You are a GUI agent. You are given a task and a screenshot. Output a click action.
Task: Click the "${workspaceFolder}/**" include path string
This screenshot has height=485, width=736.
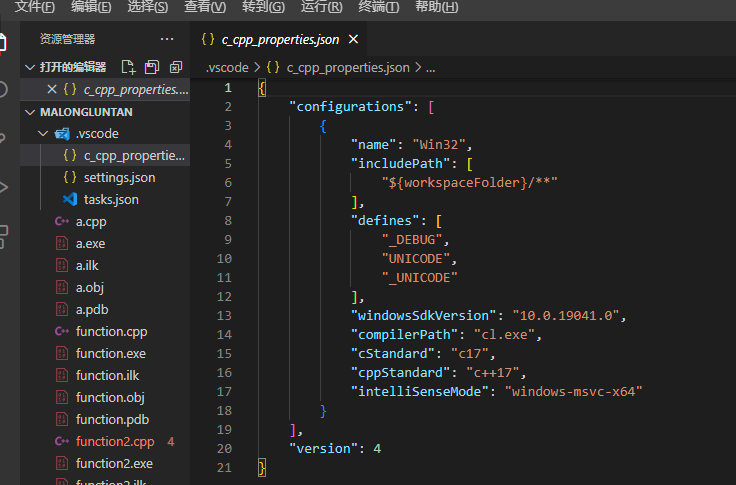coord(469,182)
